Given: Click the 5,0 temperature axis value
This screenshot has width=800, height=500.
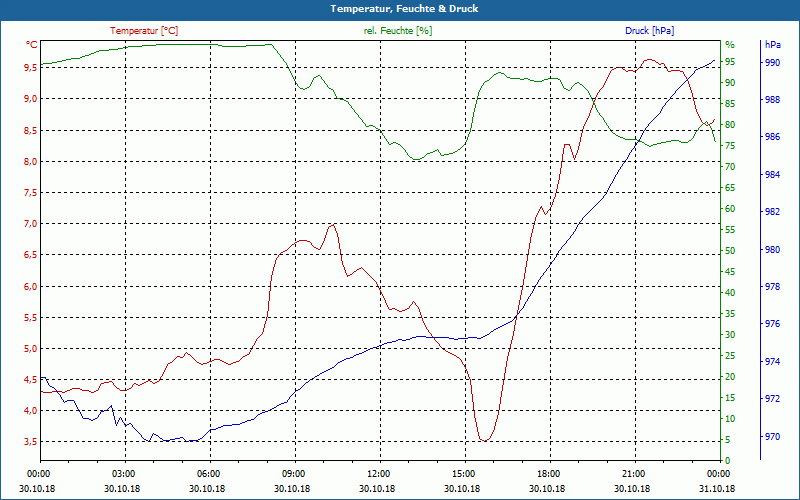Looking at the screenshot, I should coord(30,349).
